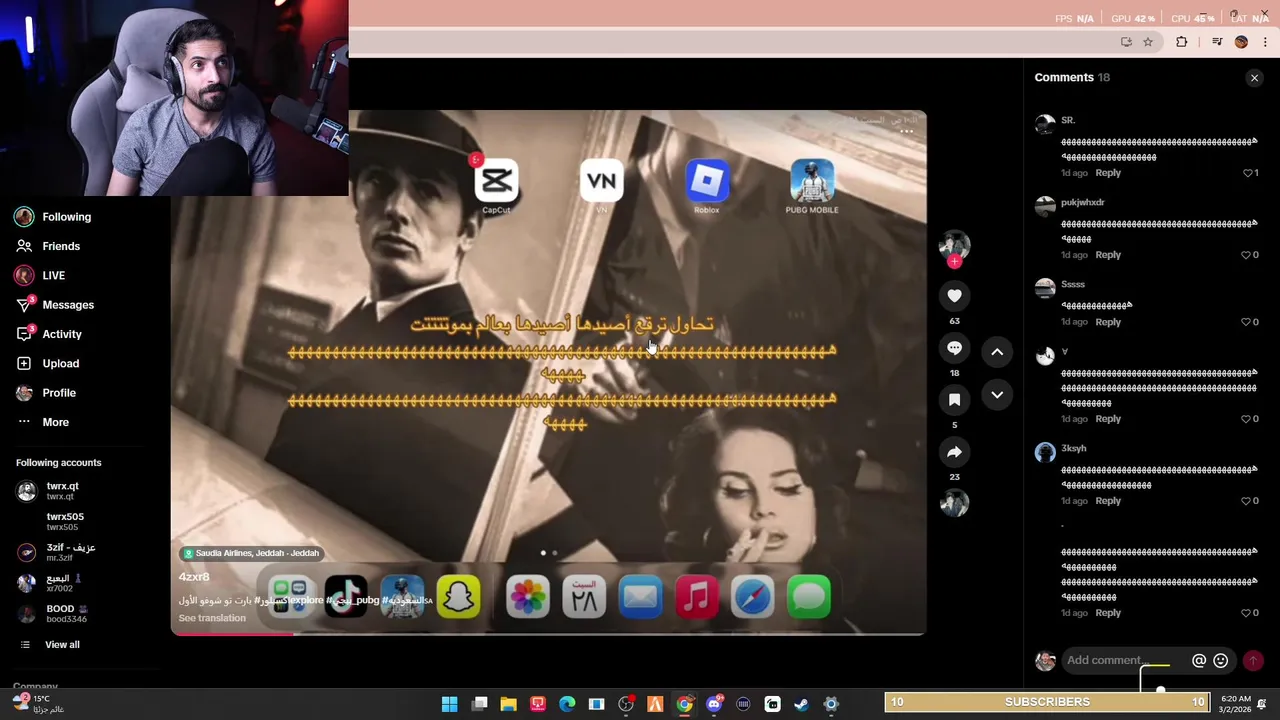Open File Explorer from the taskbar

tap(508, 704)
